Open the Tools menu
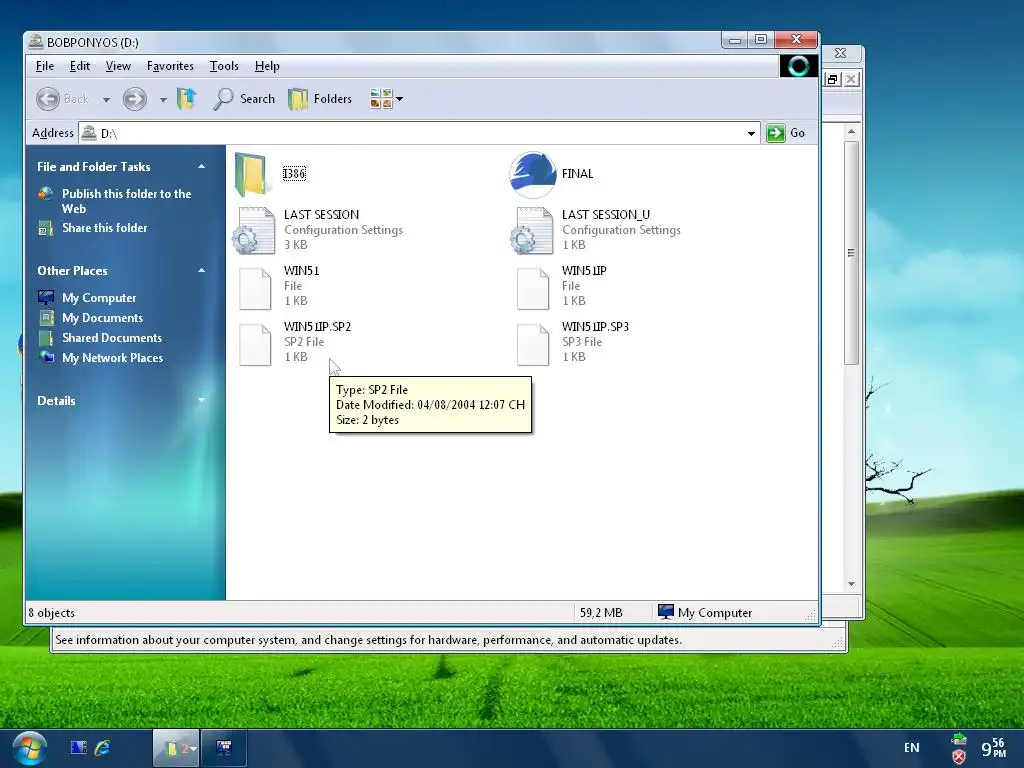The image size is (1024, 768). 224,66
